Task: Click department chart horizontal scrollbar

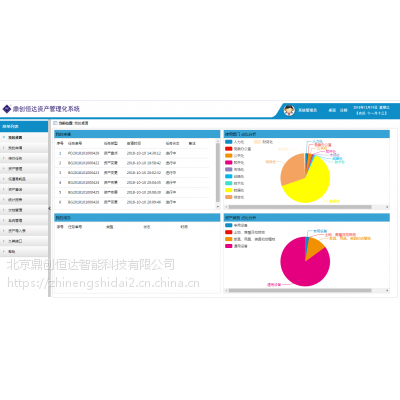Action: (300, 207)
